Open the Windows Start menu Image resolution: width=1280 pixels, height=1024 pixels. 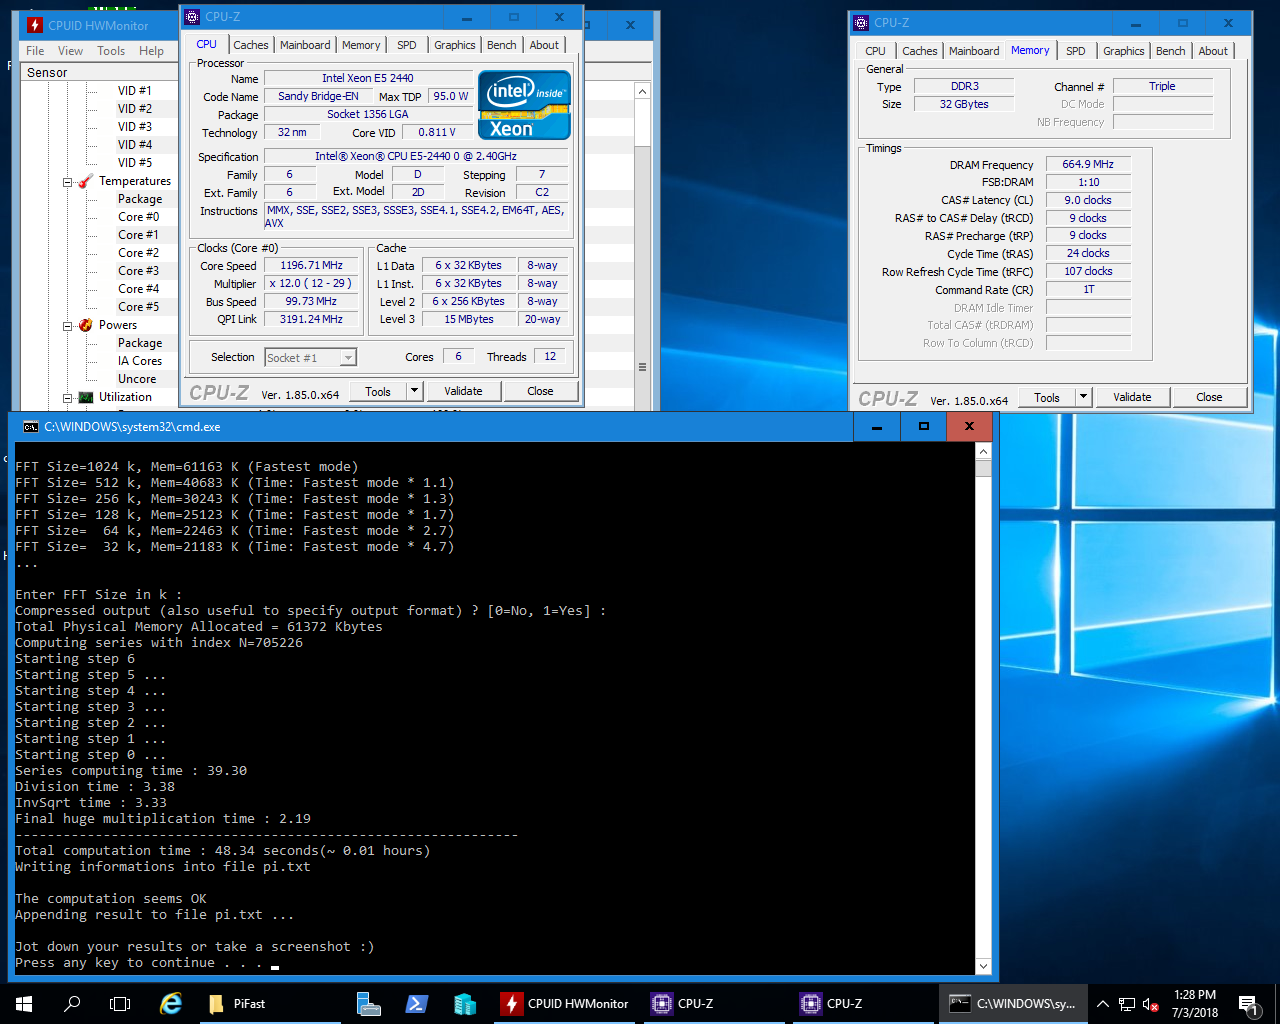[x=24, y=1003]
